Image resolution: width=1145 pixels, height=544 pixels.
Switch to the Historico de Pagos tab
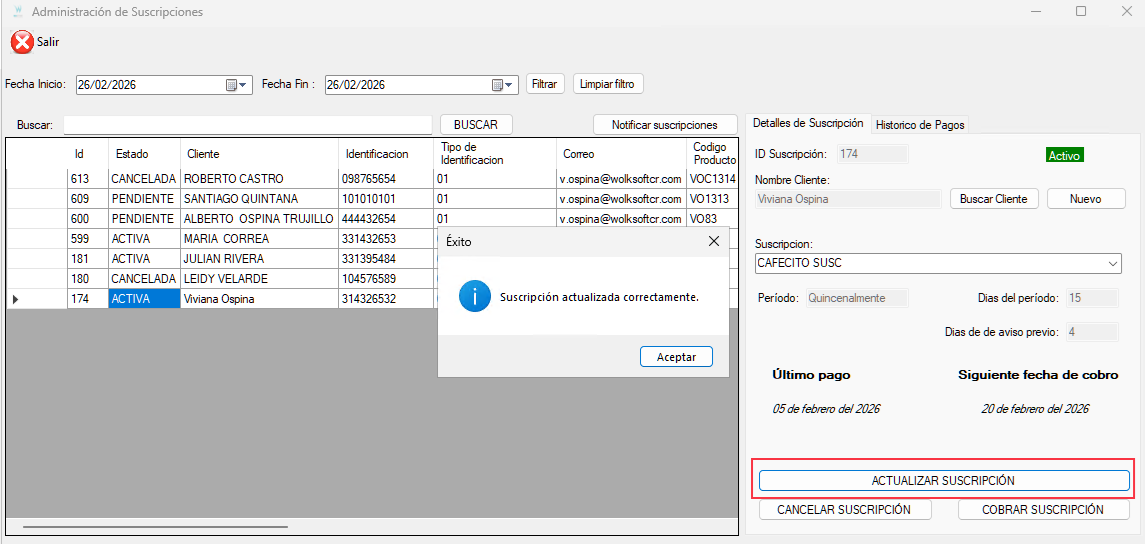(919, 125)
